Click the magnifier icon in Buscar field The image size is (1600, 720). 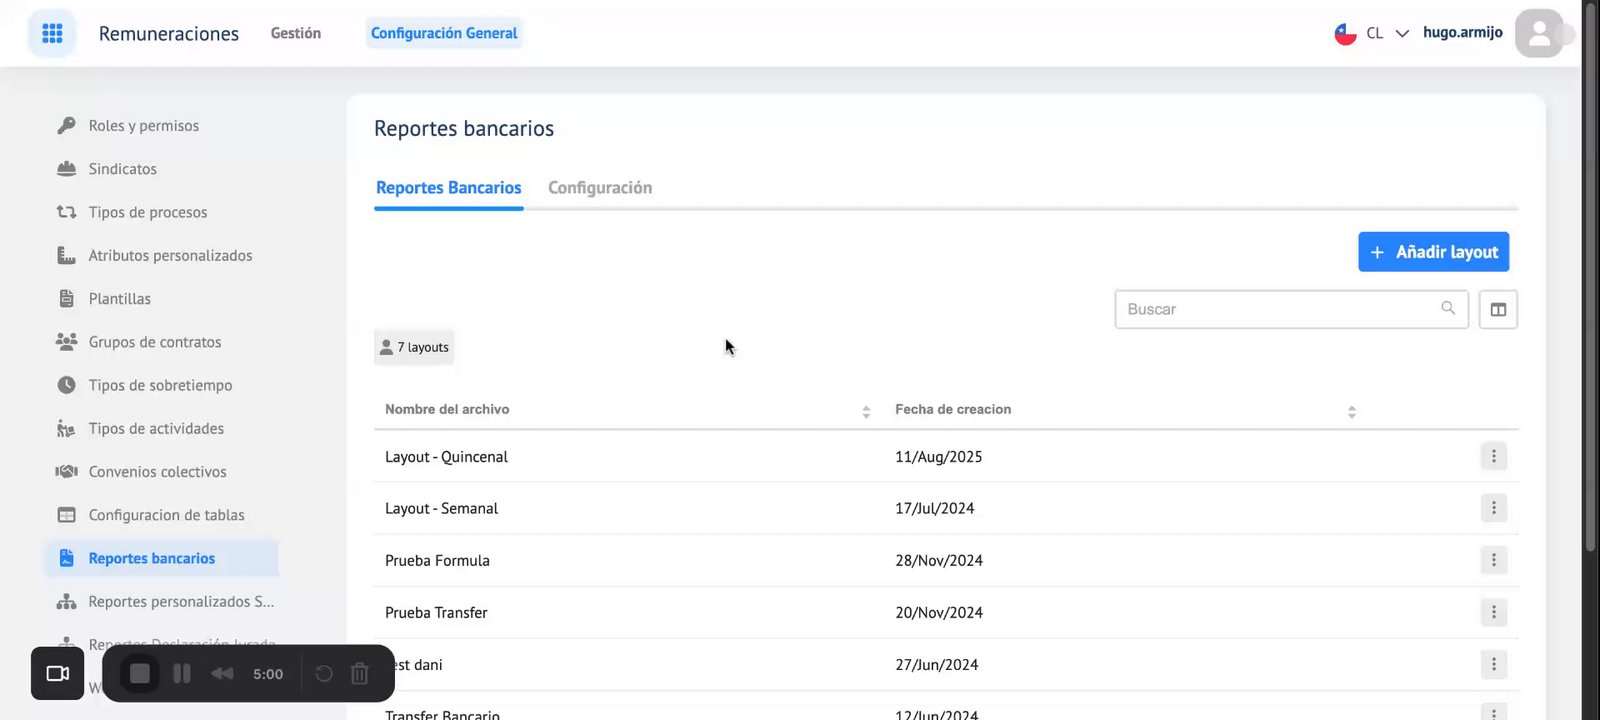pyautogui.click(x=1447, y=308)
